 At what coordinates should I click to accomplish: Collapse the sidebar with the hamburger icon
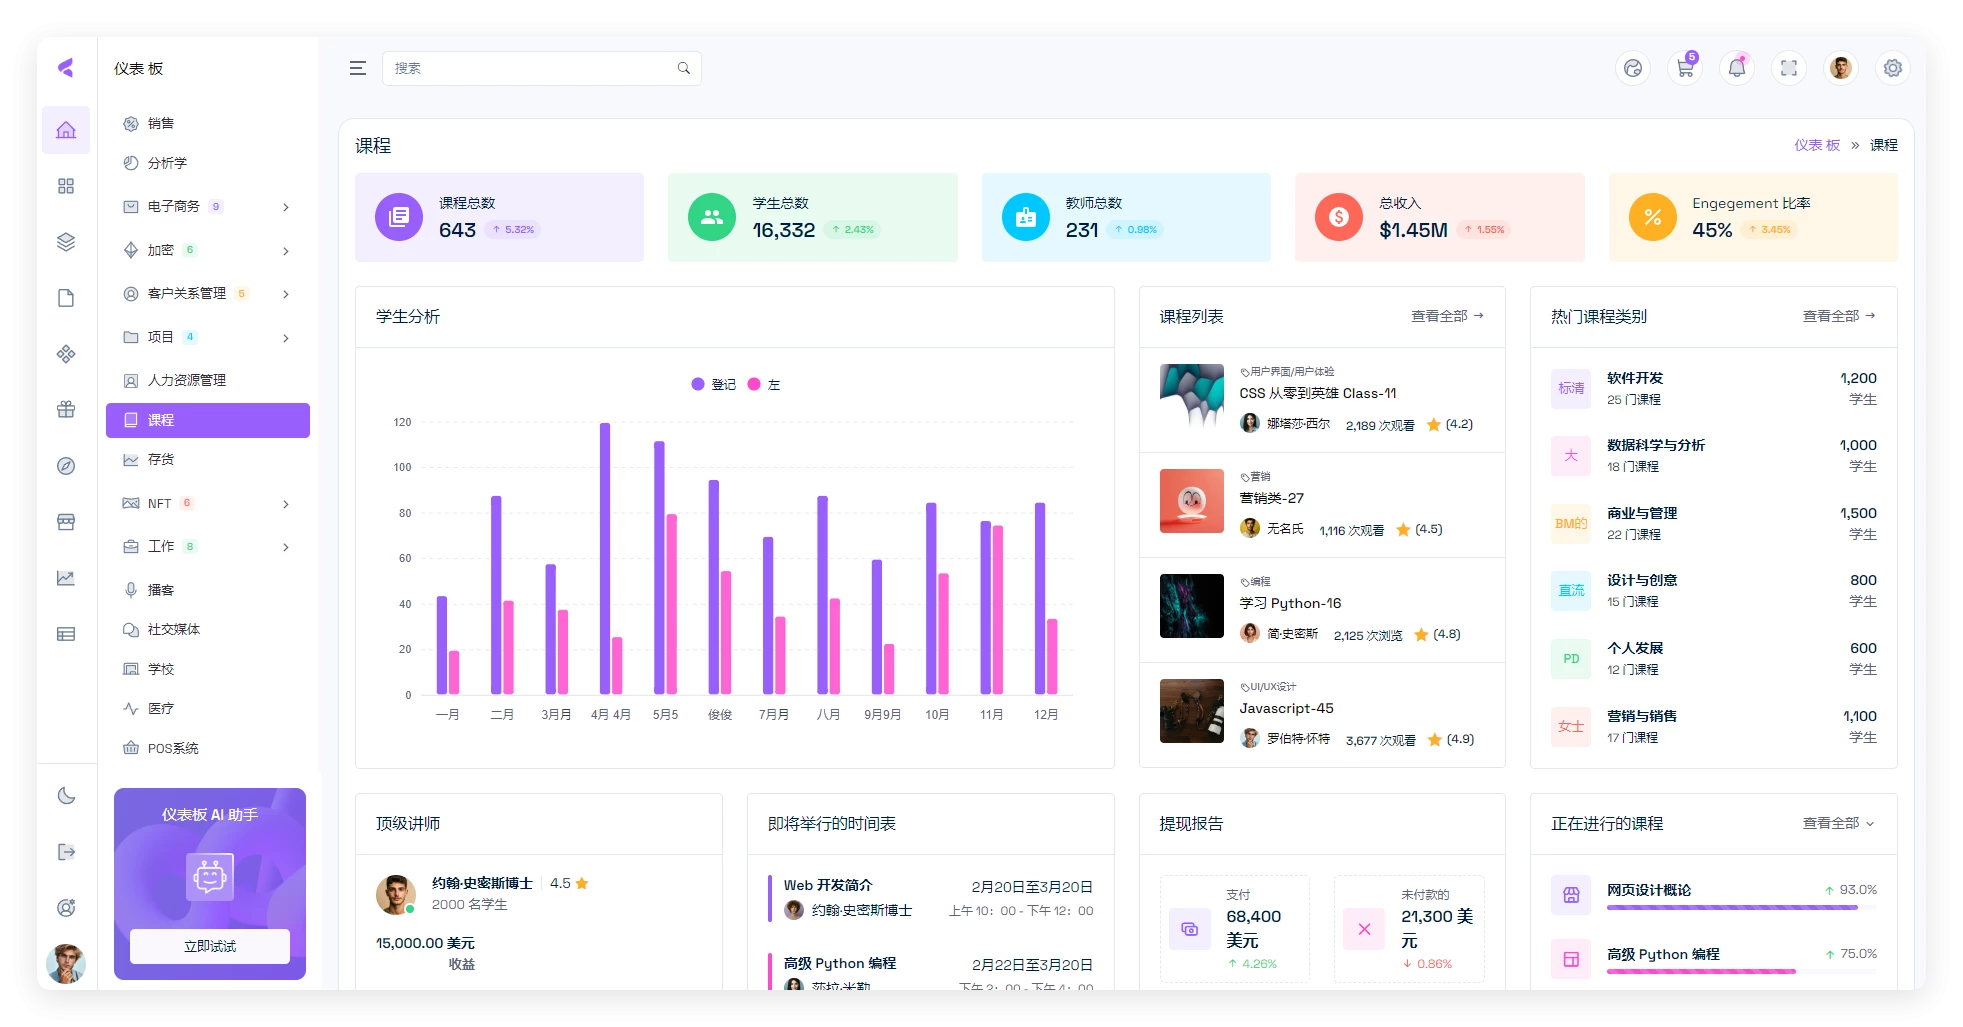pos(357,68)
